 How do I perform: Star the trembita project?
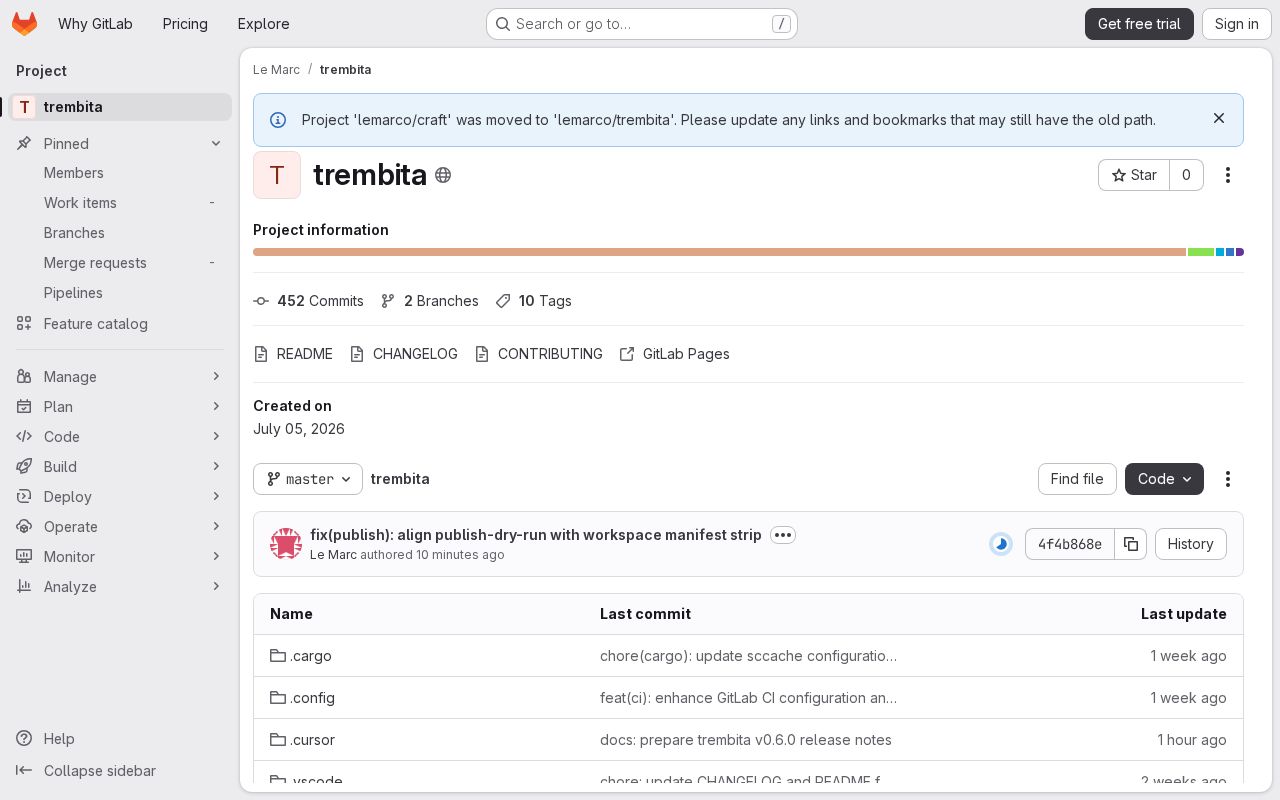(1134, 175)
